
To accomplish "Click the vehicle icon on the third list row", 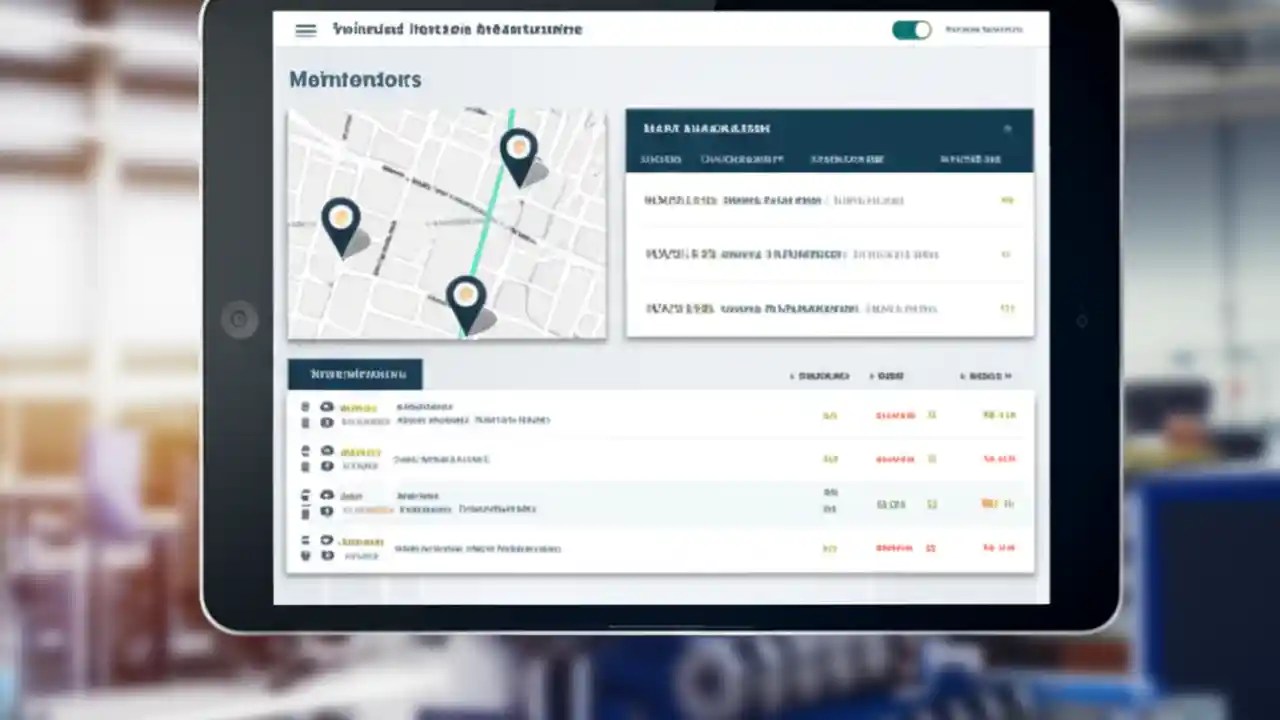I will 326,495.
